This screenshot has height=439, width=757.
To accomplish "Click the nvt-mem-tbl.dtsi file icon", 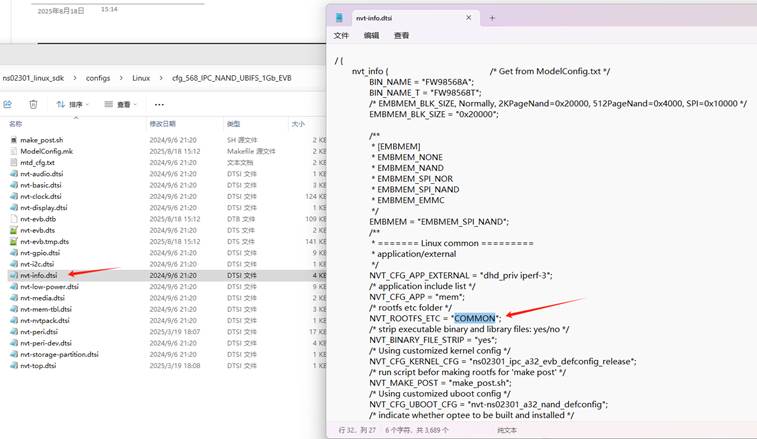I will (x=14, y=309).
